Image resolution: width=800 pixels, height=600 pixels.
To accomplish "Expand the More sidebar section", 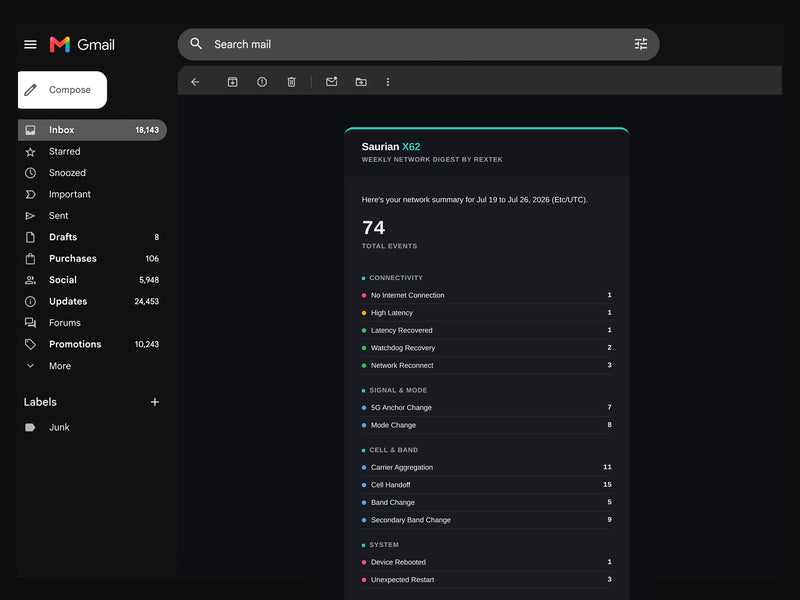I will (x=92, y=366).
